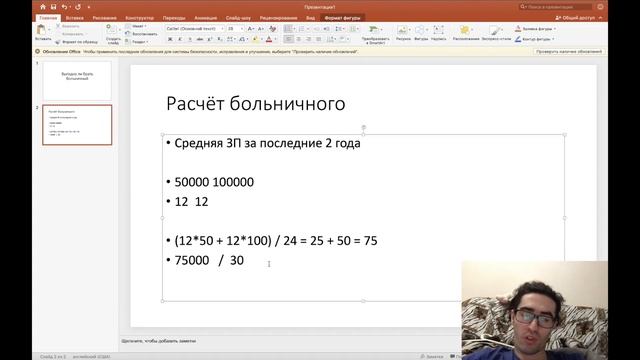Screen dimensions: 640x360
Task: Click the Заметки button in status bar
Action: tap(432, 356)
